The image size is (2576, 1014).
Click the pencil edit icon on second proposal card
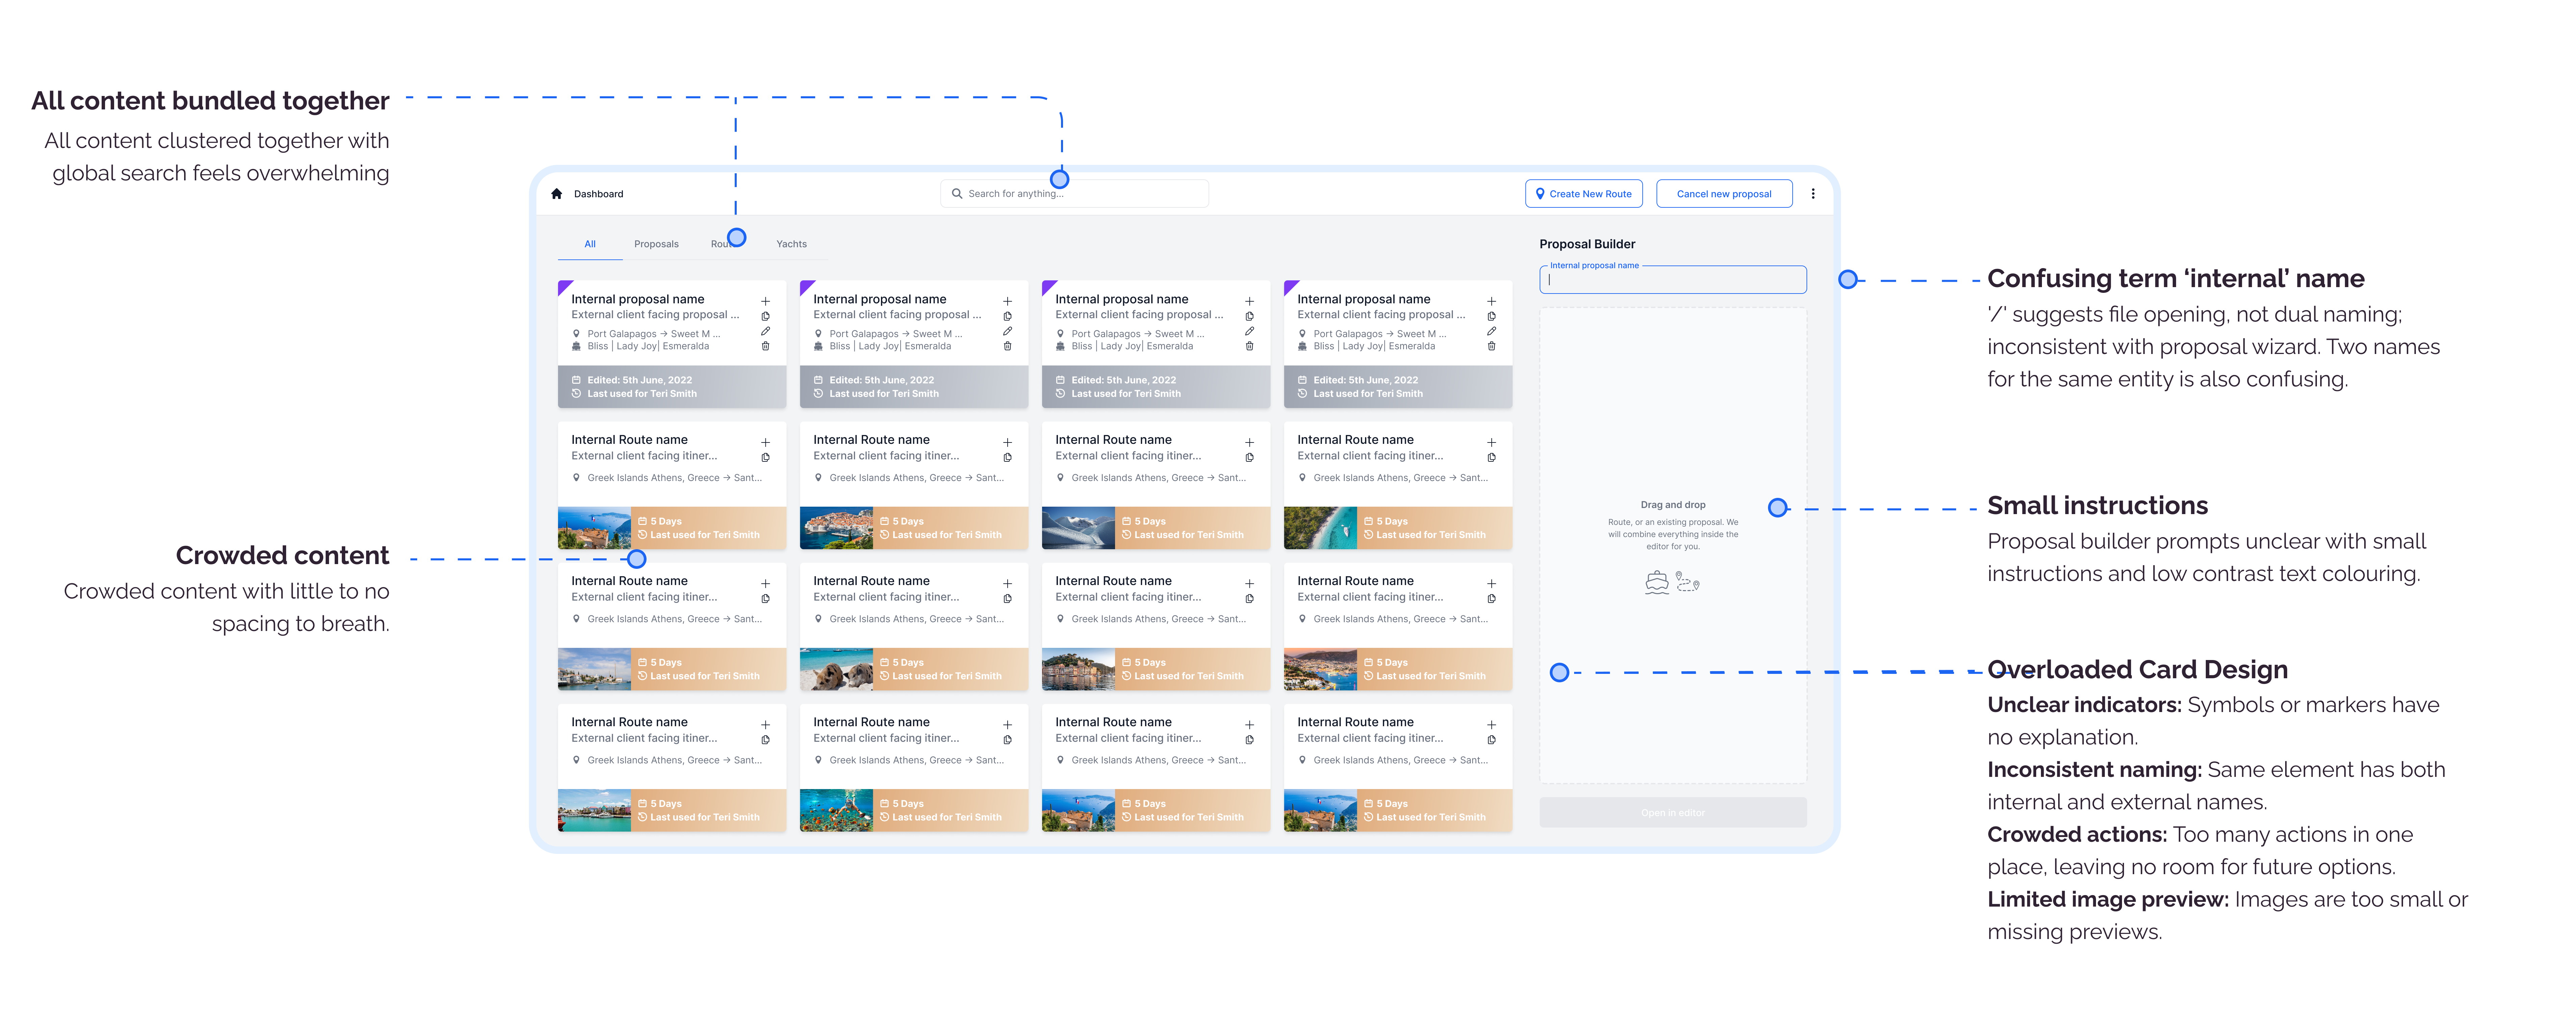coord(1008,331)
